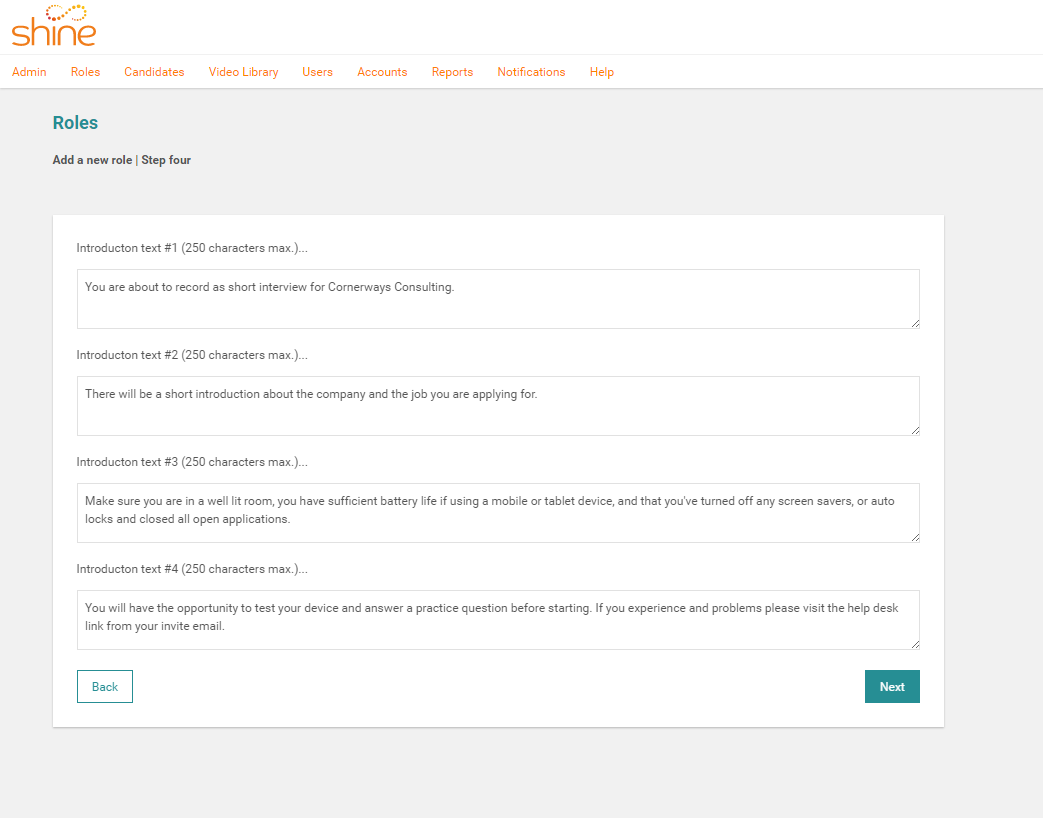Viewport: 1043px width, 818px height.
Task: Go to the Candidates section
Action: 154,72
